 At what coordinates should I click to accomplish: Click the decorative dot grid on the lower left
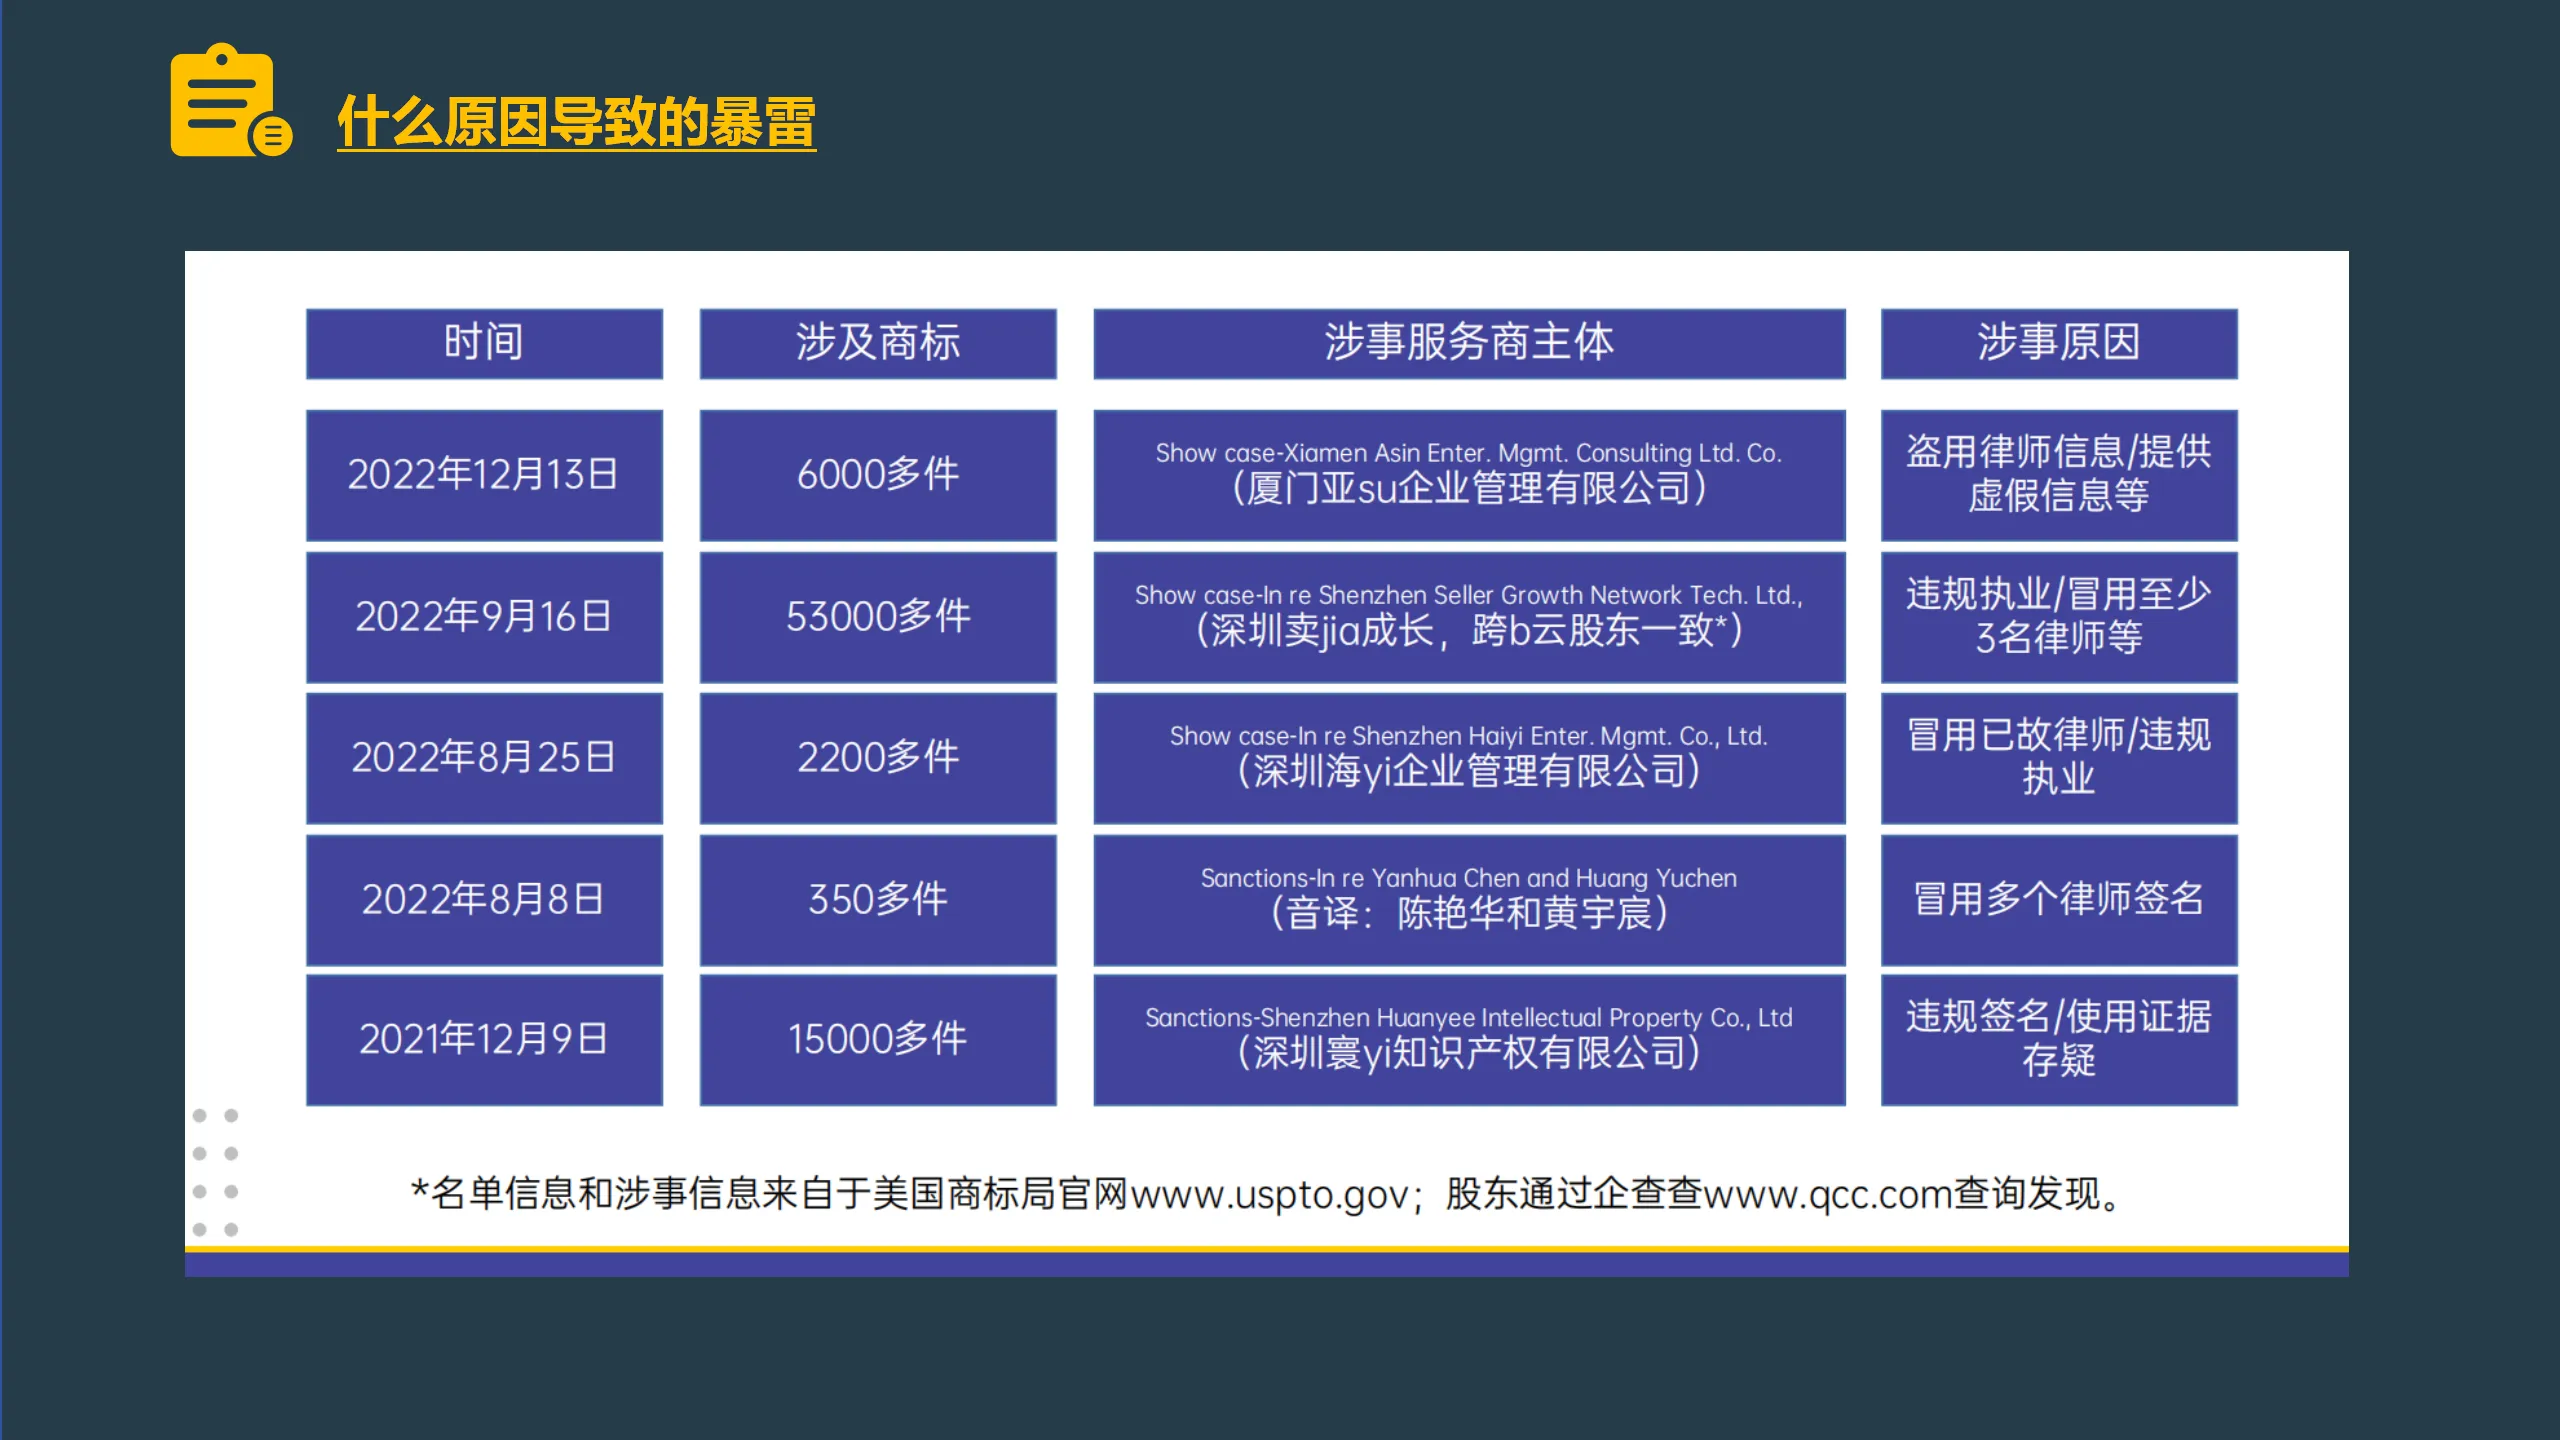coord(216,1175)
